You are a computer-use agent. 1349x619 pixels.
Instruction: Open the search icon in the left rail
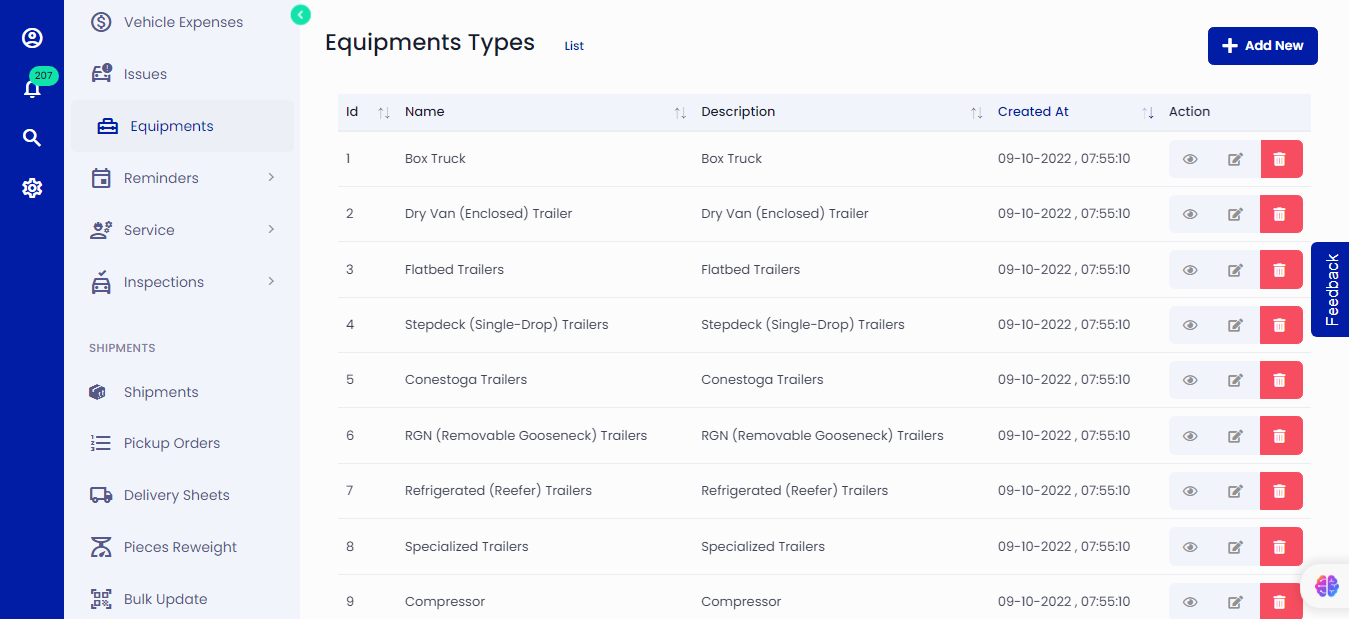tap(32, 137)
